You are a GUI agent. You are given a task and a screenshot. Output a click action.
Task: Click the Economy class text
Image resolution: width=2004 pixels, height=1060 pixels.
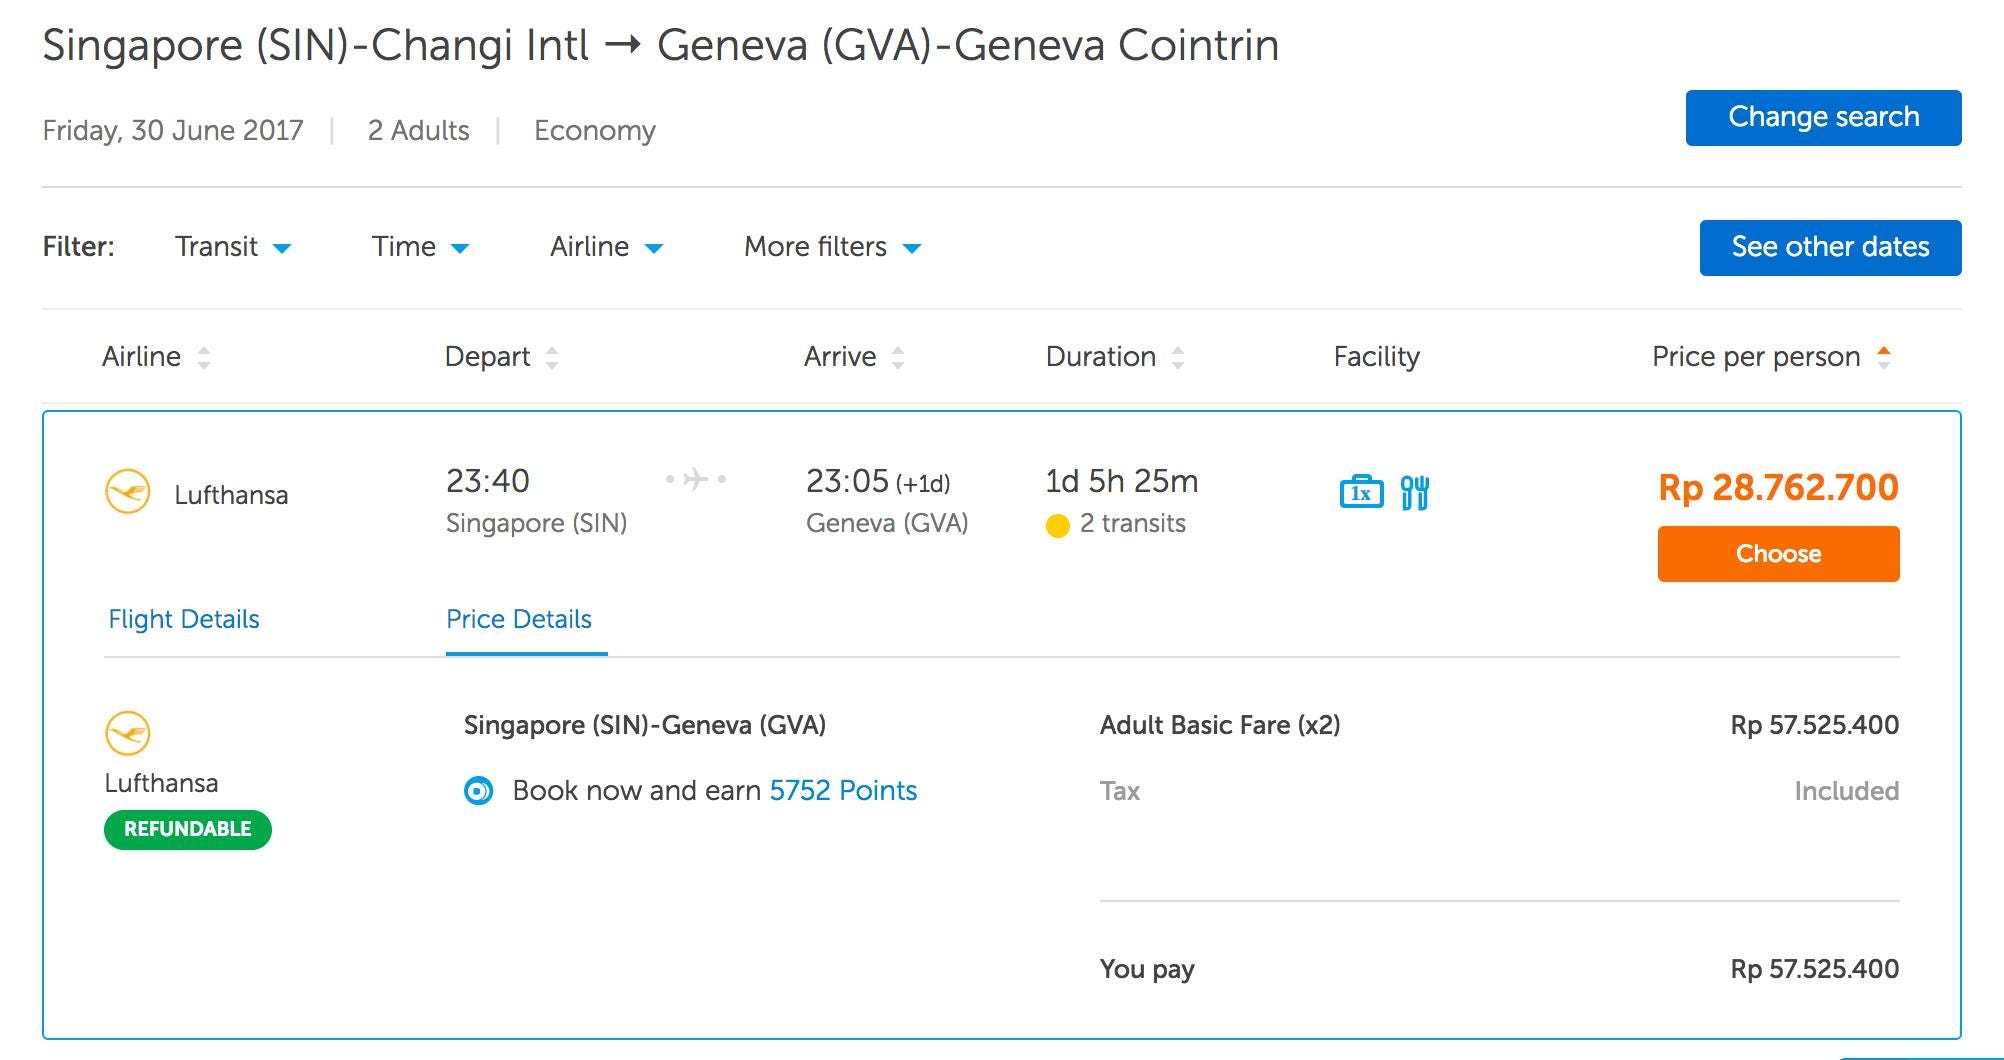[595, 131]
